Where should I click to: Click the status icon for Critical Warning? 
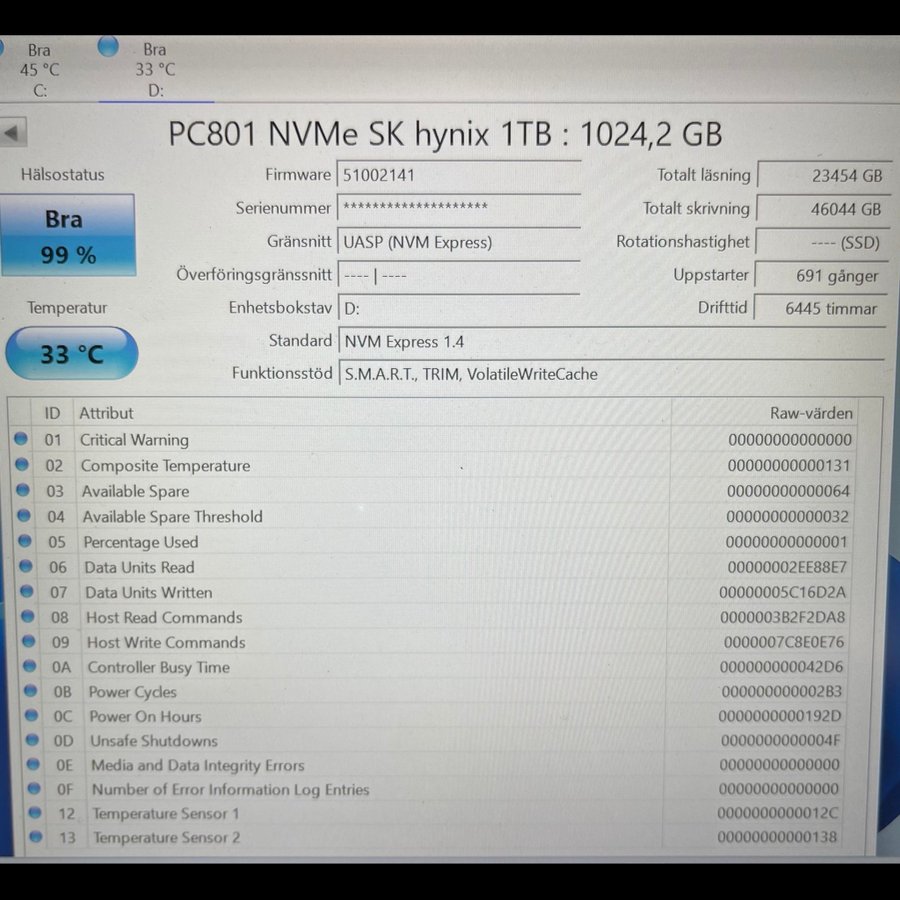21,439
